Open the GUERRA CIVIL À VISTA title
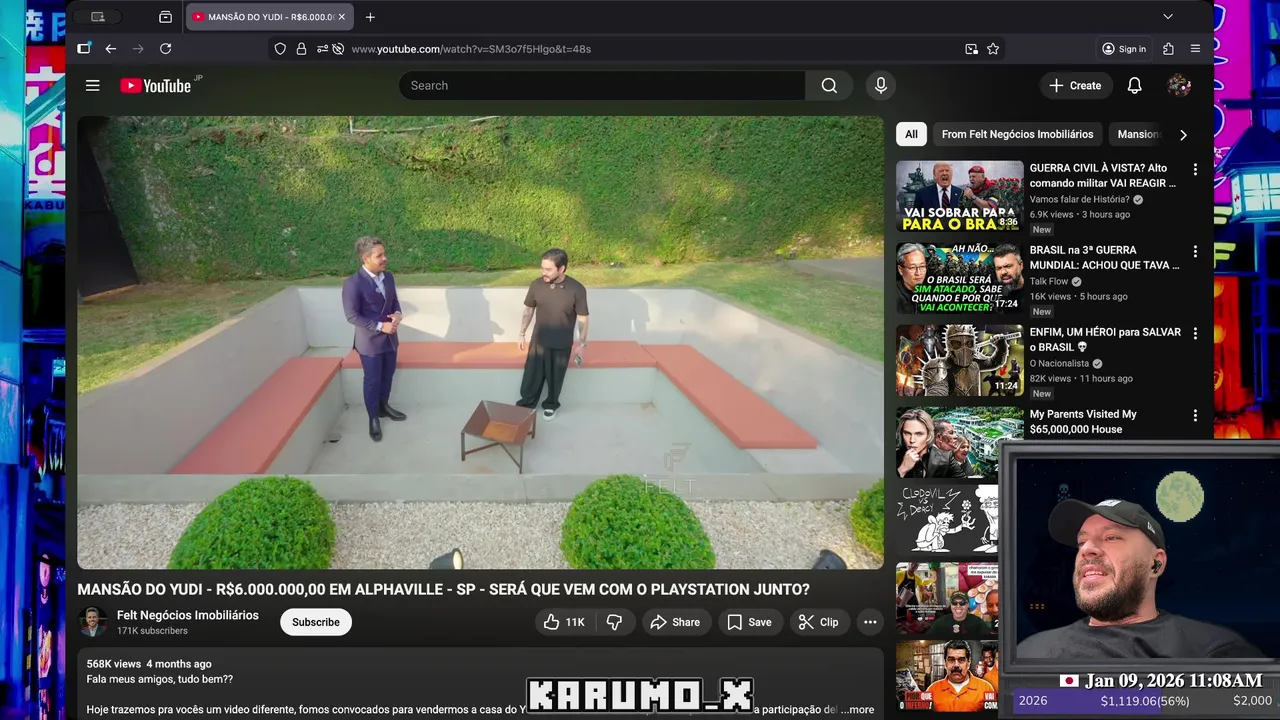The height and width of the screenshot is (720, 1280). tap(1104, 176)
